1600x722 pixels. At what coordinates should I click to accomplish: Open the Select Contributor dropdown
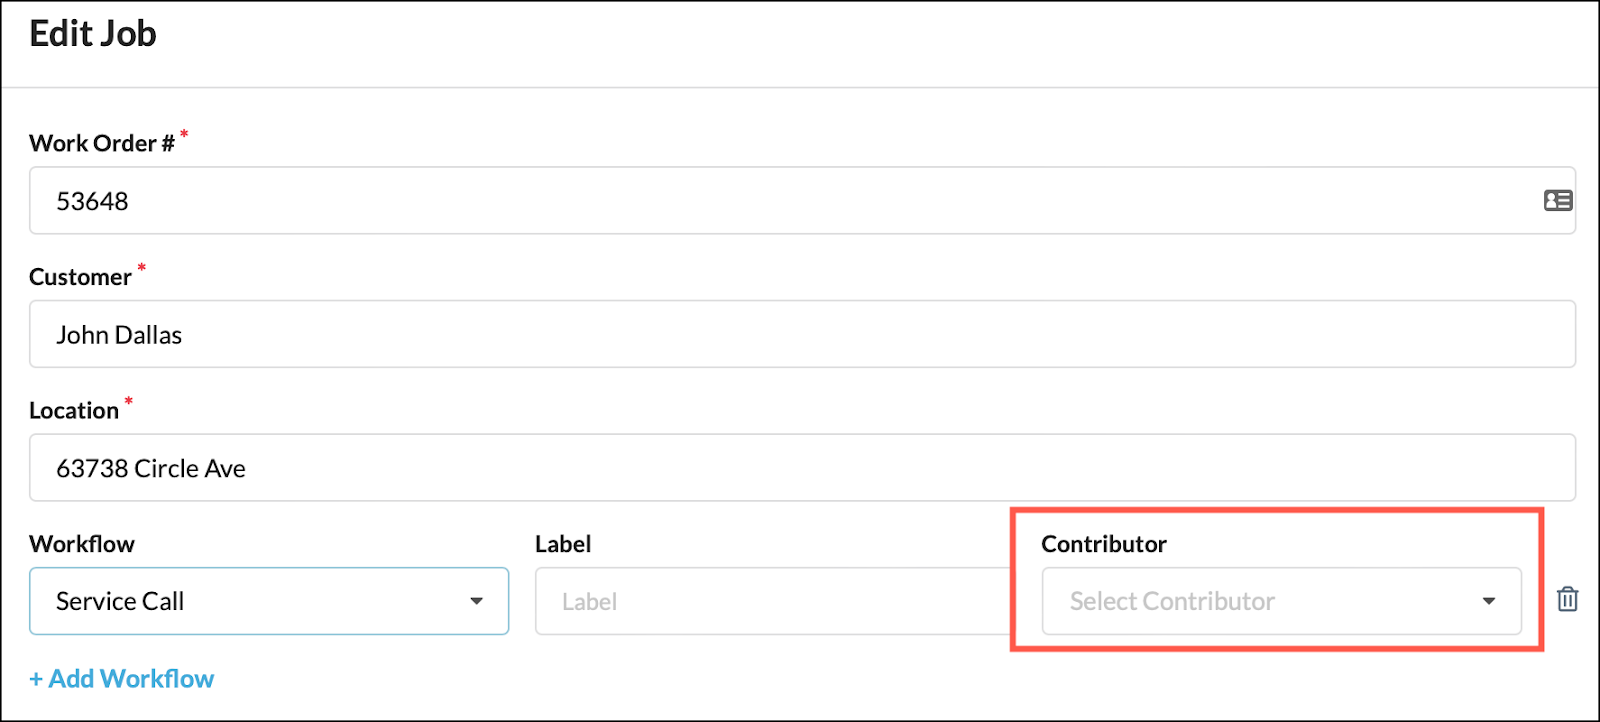coord(1280,601)
